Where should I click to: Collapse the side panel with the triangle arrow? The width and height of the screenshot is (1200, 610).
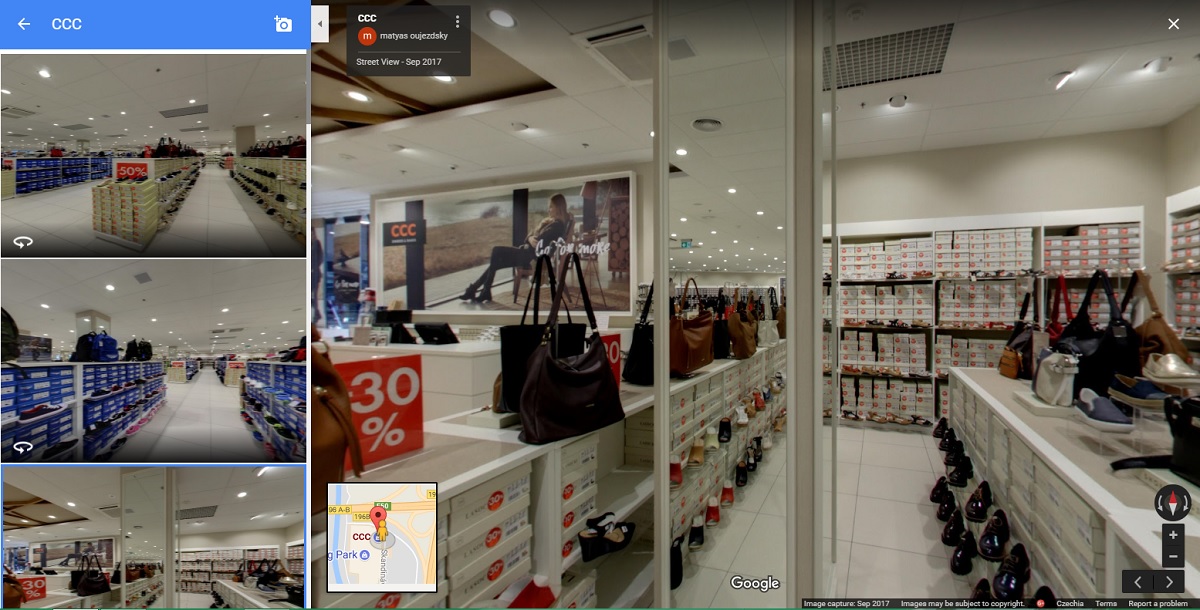(x=320, y=24)
